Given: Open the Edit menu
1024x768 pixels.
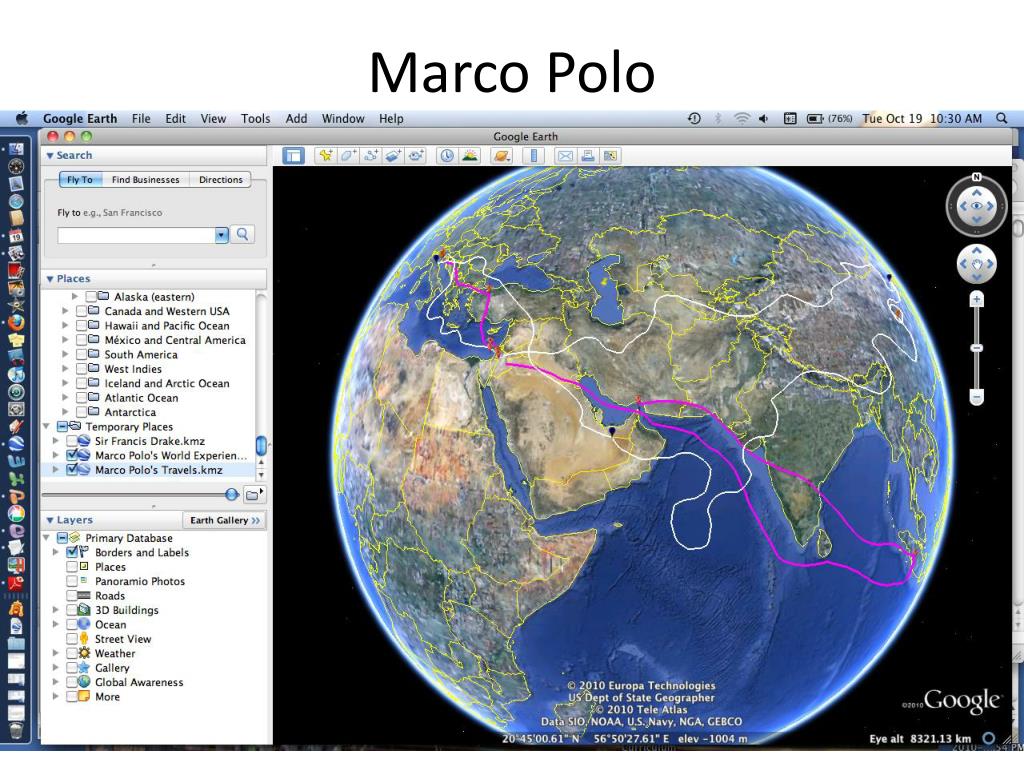Looking at the screenshot, I should click(176, 118).
